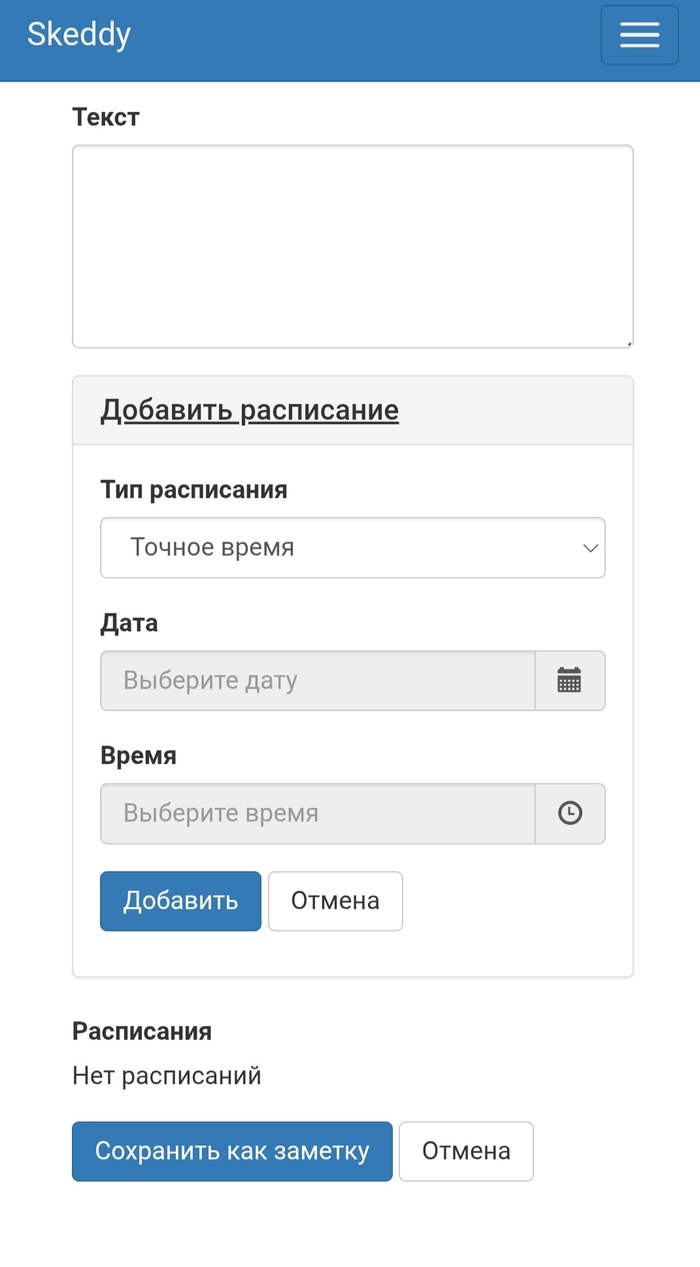Click the Расписания section heading
The image size is (700, 1267).
pos(142,1031)
